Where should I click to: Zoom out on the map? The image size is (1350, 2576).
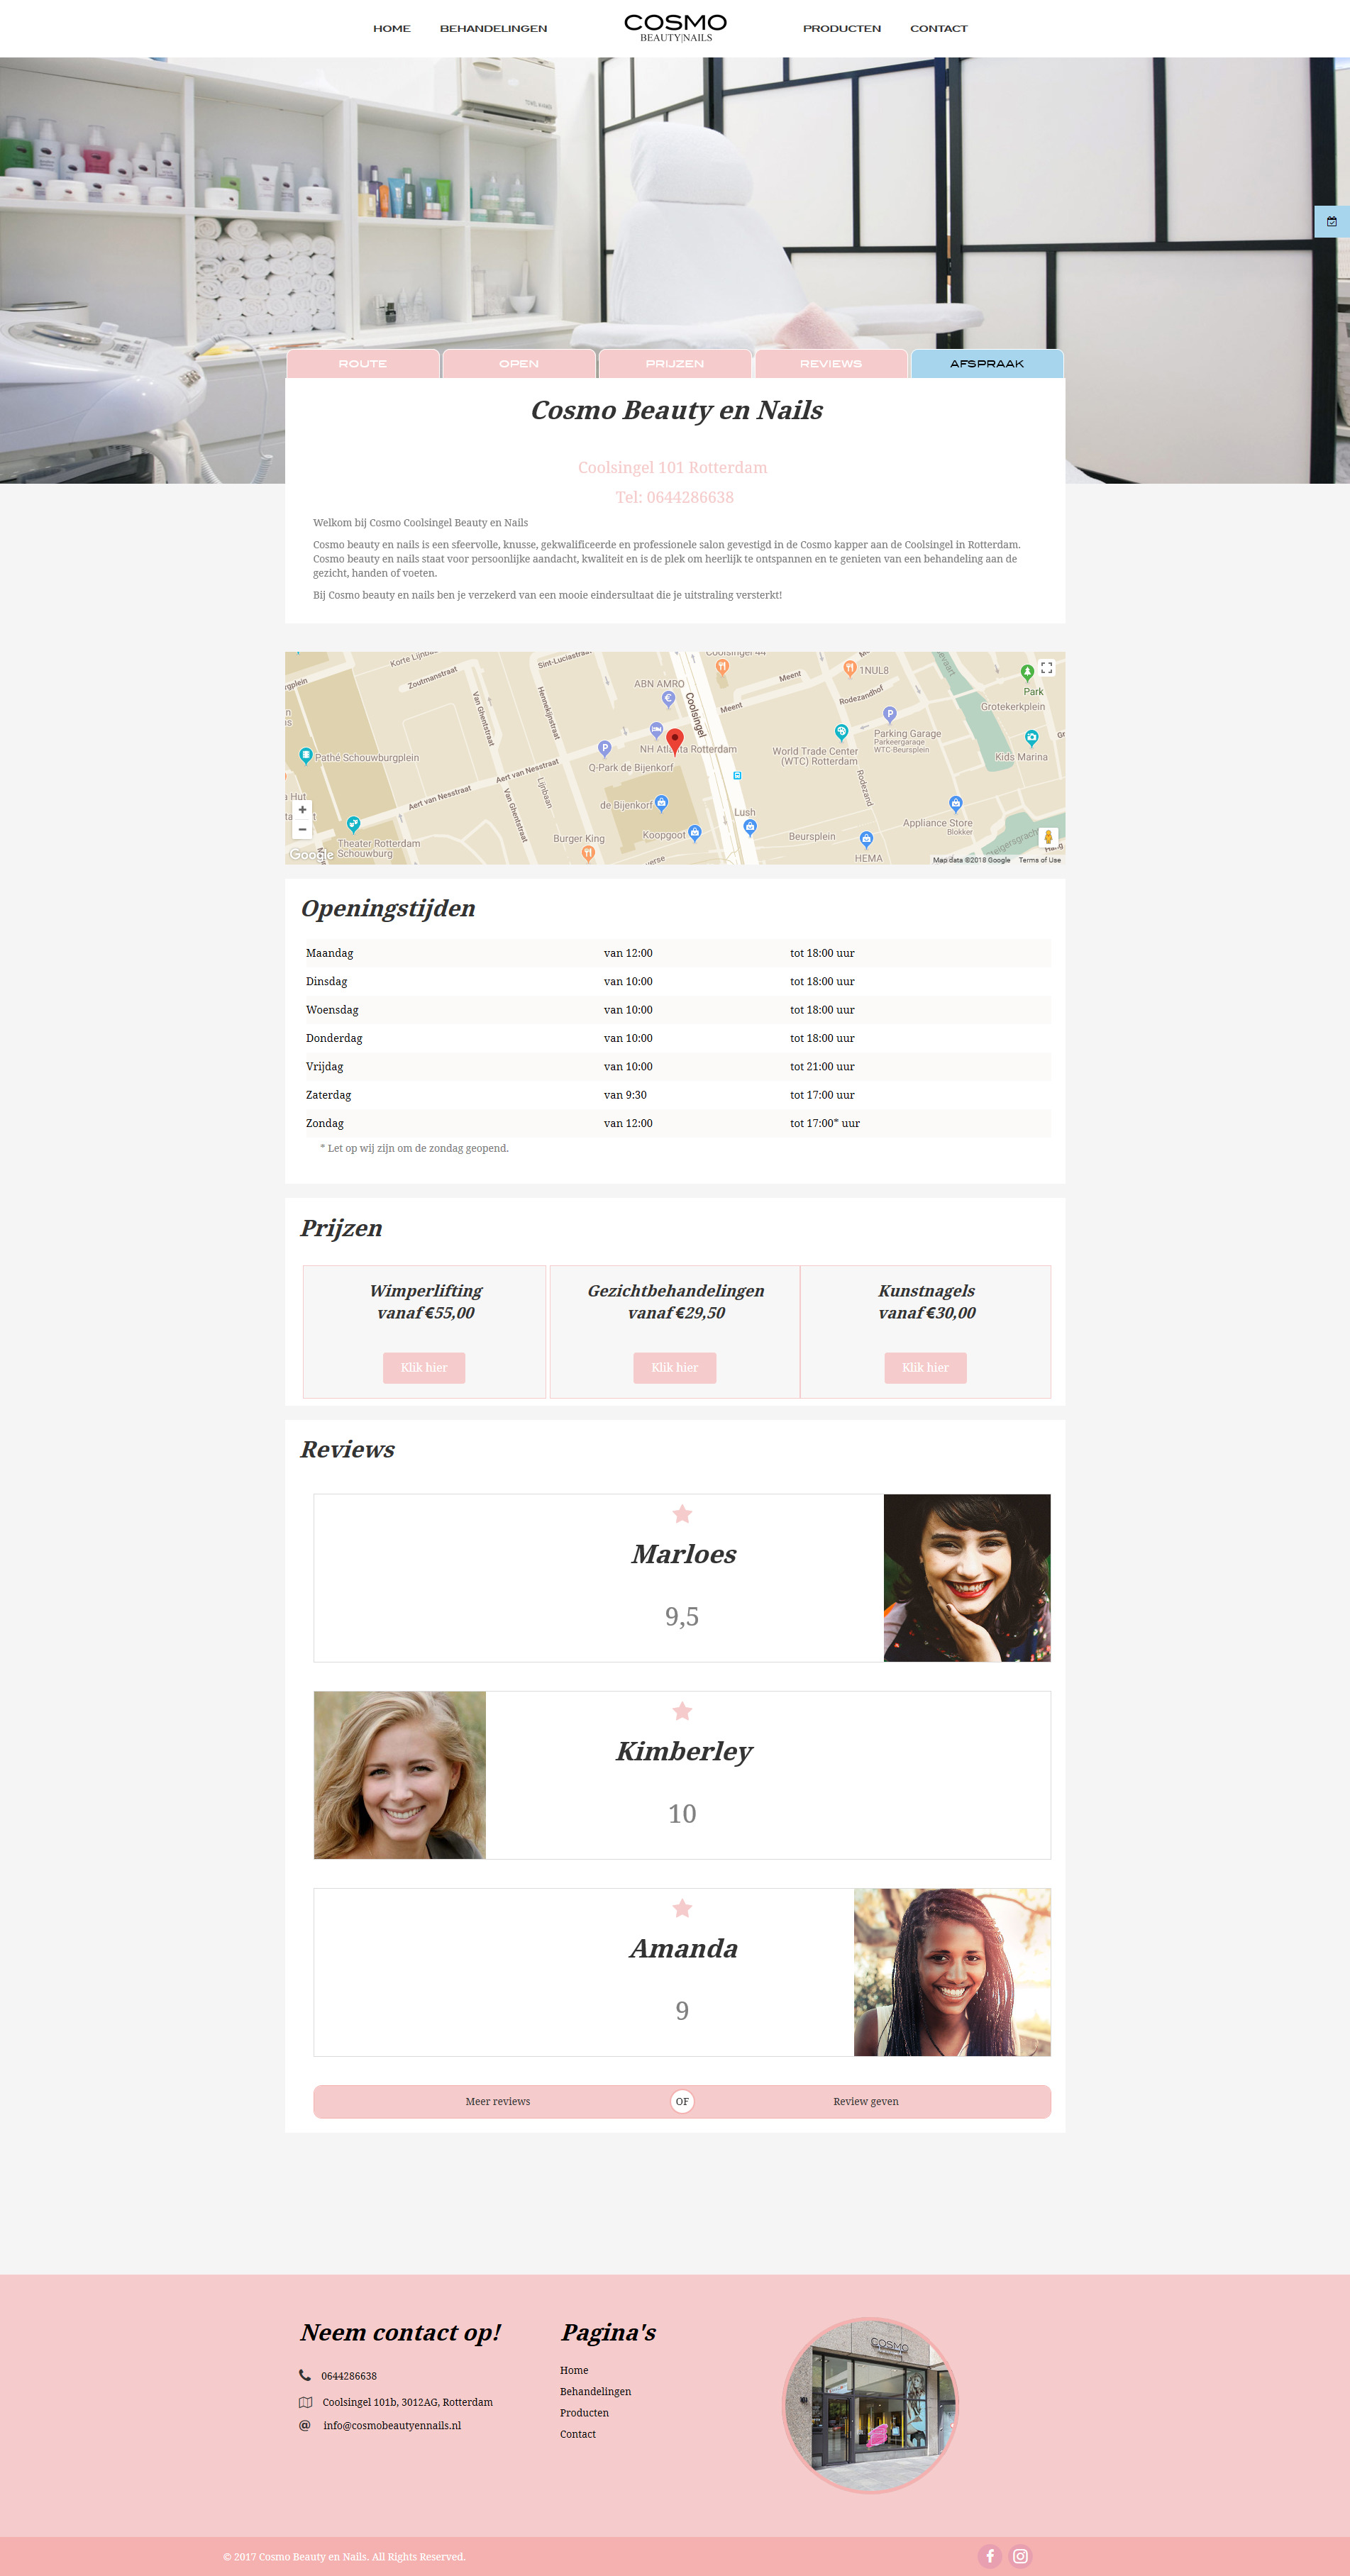[302, 829]
